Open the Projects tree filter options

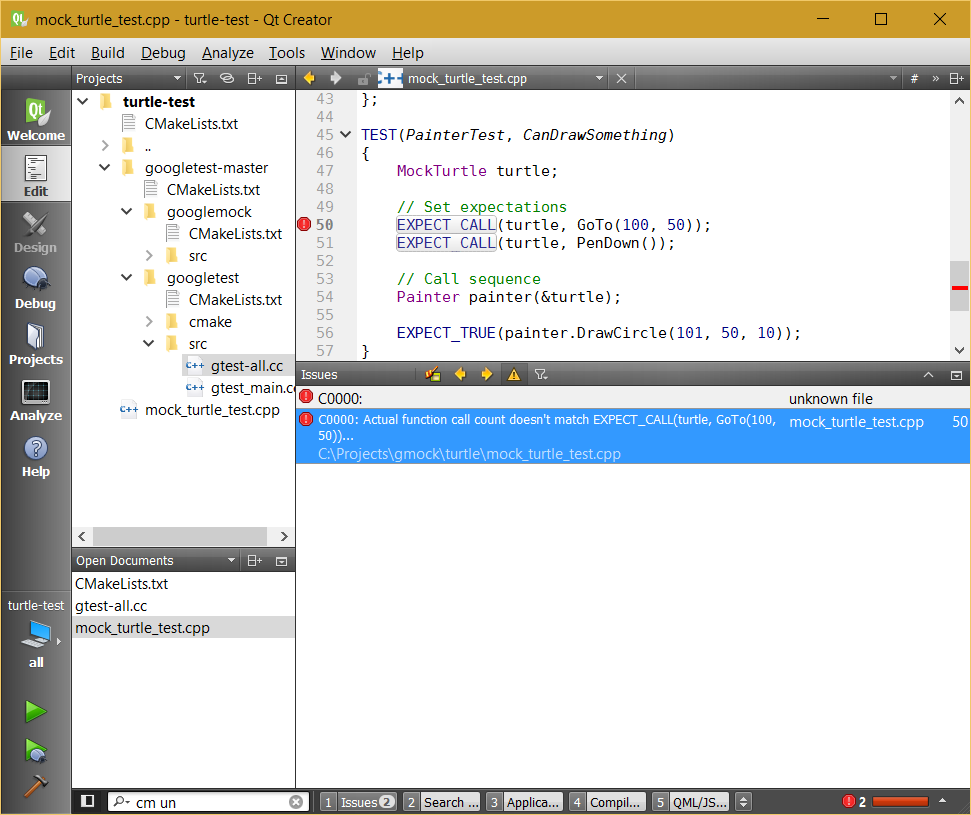(199, 79)
